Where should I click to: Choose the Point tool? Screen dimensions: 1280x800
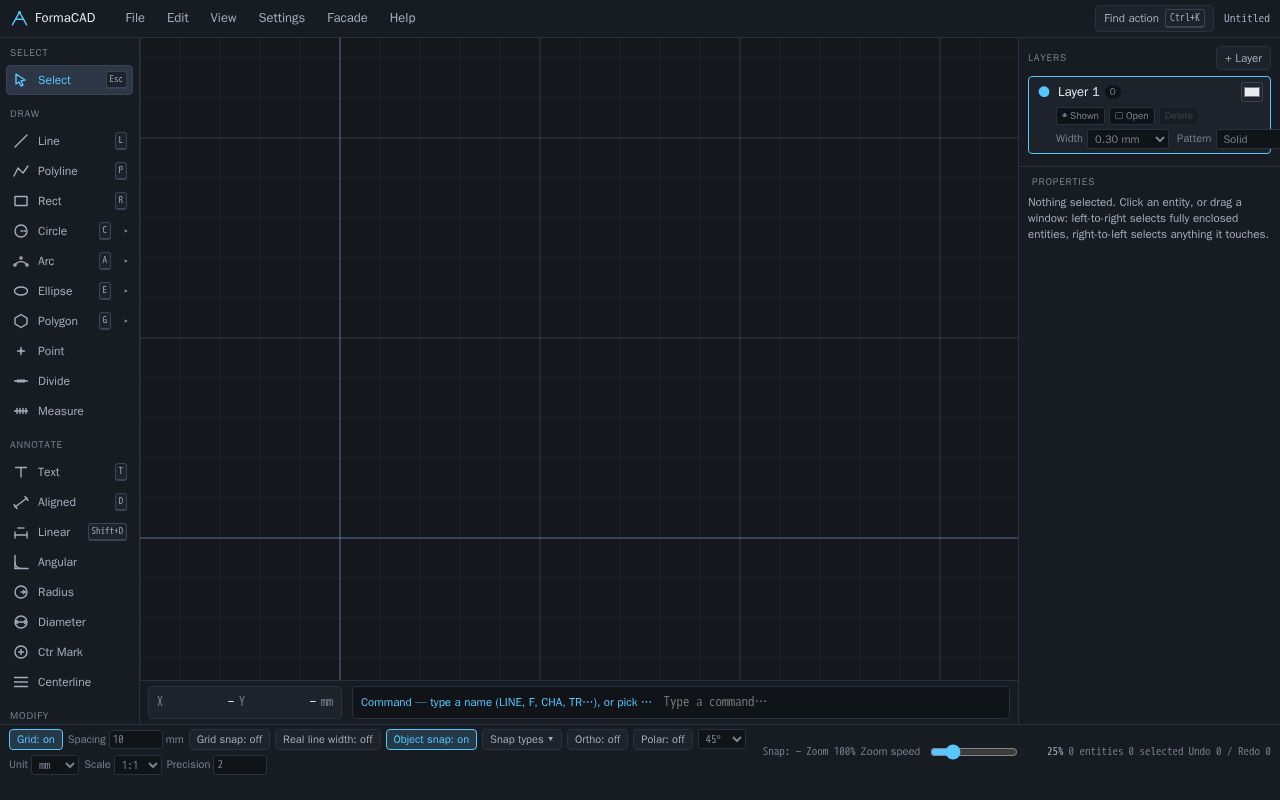(x=69, y=351)
